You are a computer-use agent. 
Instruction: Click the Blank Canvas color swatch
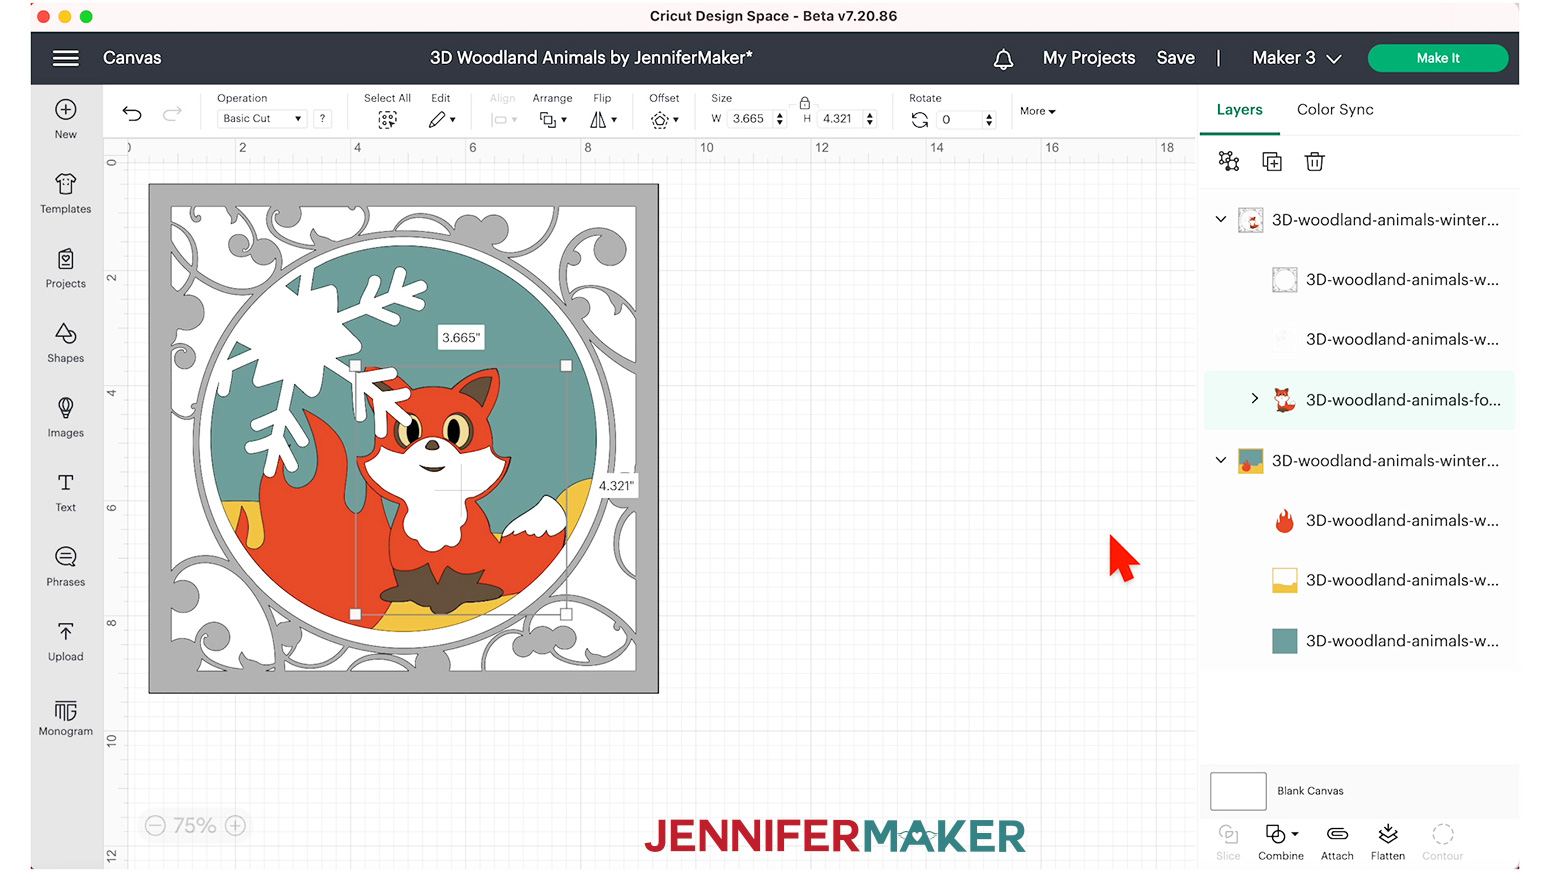(1238, 791)
